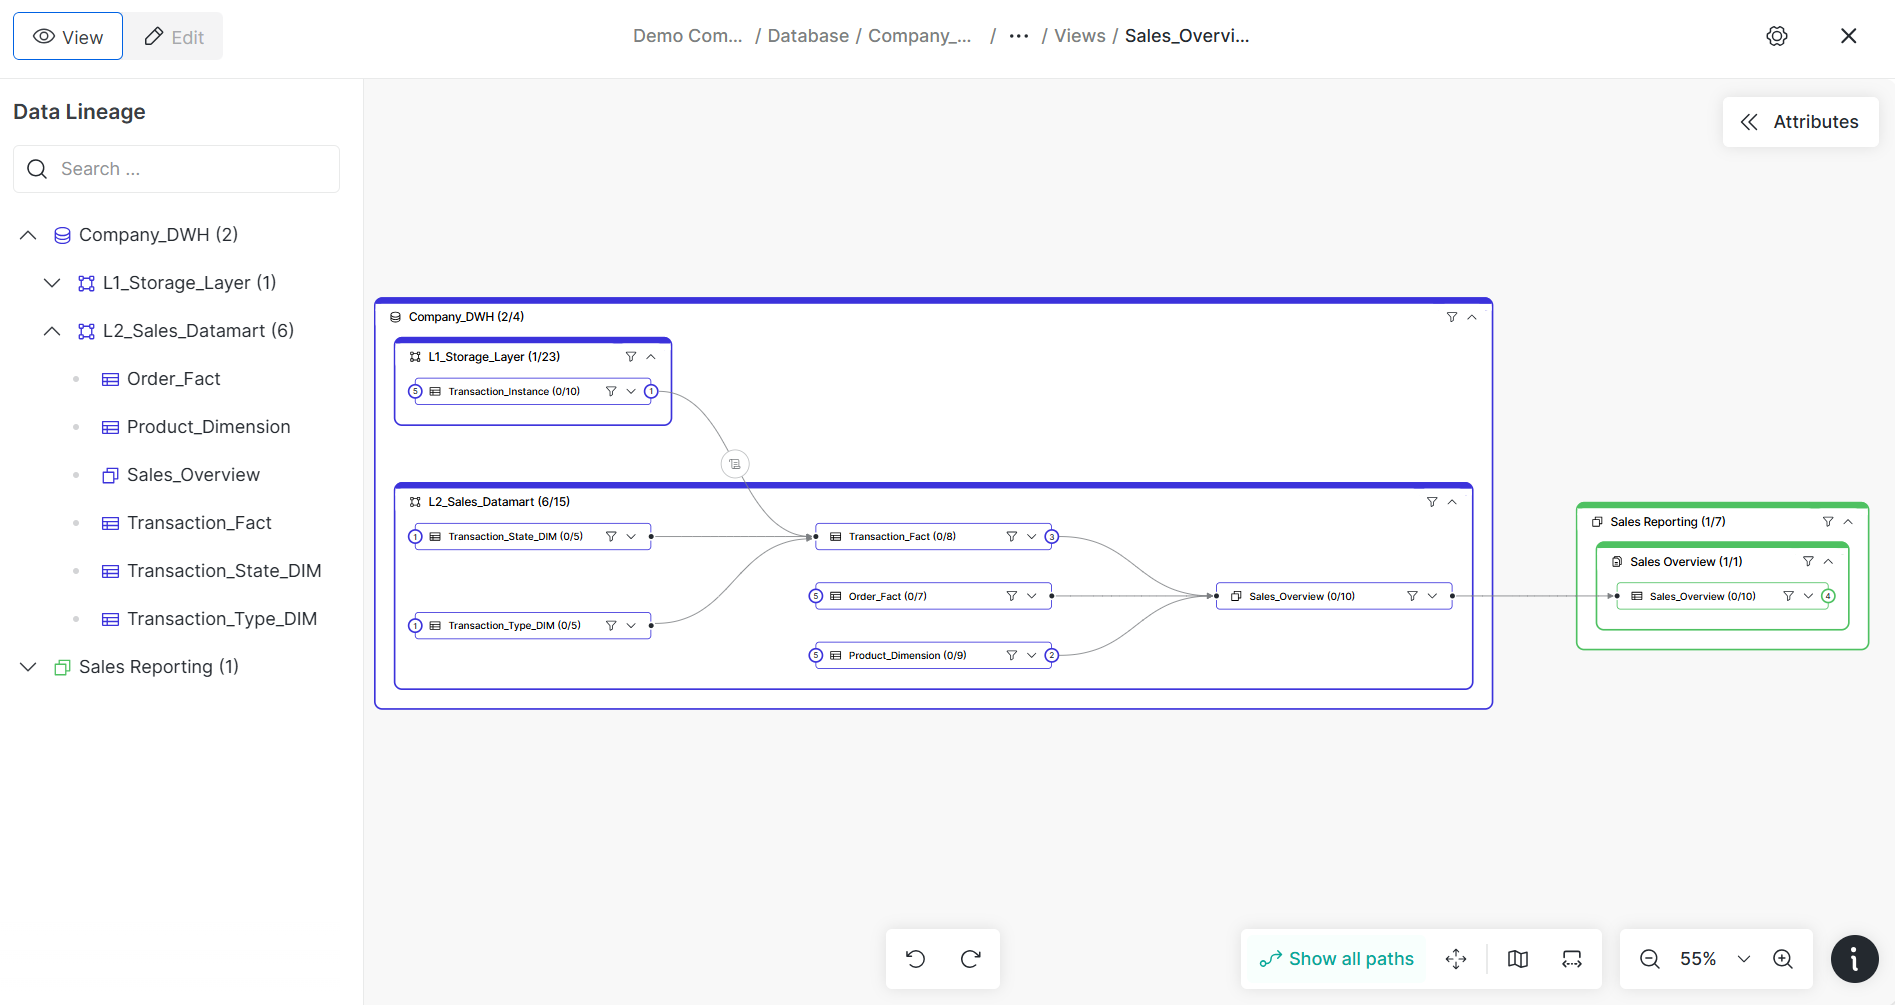Filter the L1_Storage_Layer group

pos(631,357)
